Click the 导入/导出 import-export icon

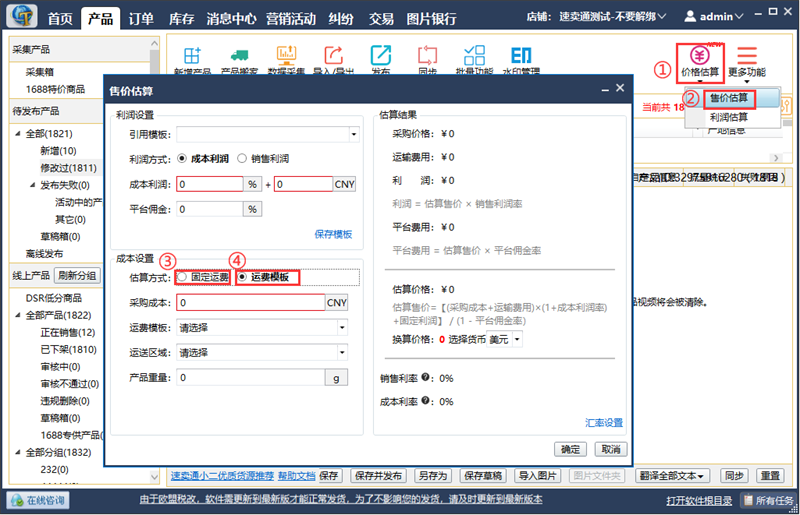(333, 55)
